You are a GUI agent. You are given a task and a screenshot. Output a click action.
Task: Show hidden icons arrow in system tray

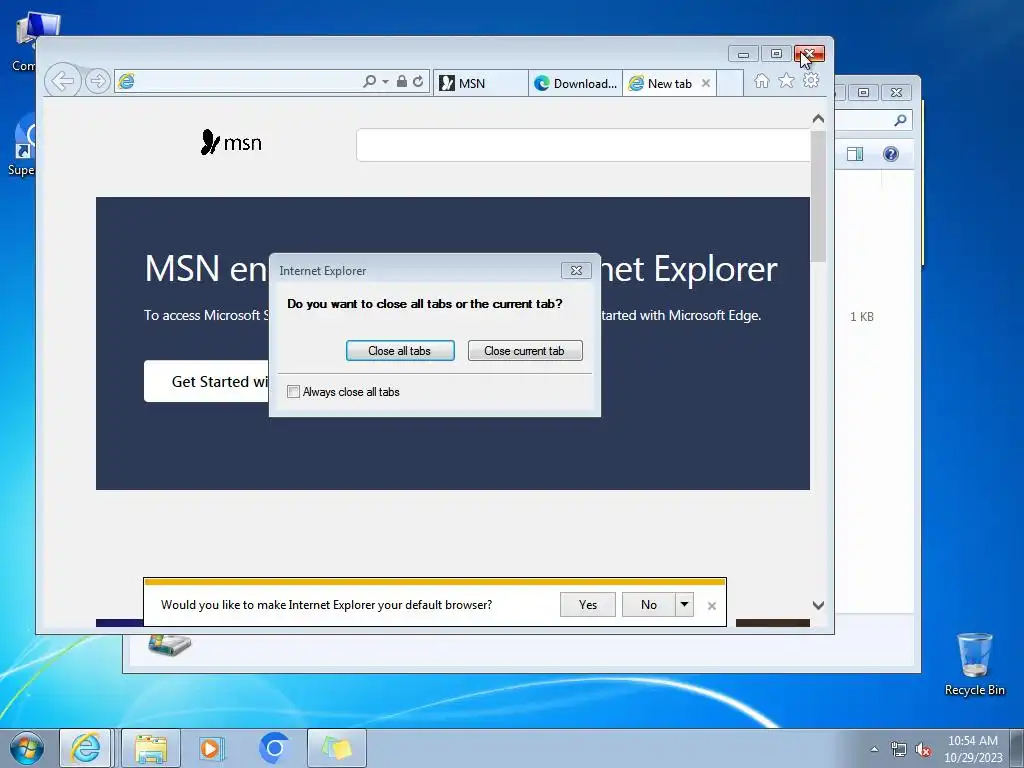click(874, 749)
